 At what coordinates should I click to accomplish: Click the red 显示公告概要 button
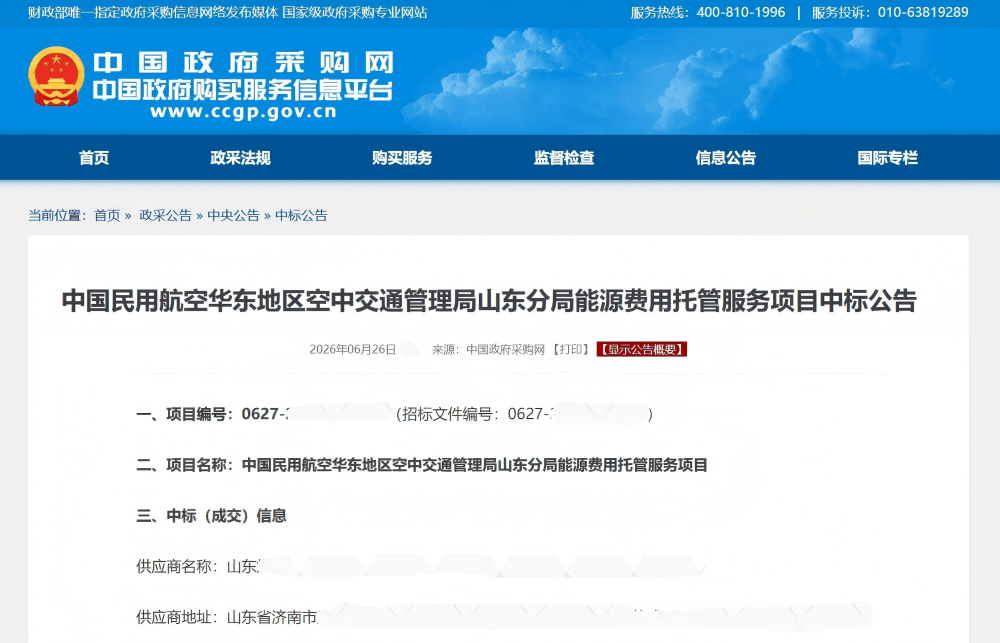[x=642, y=350]
